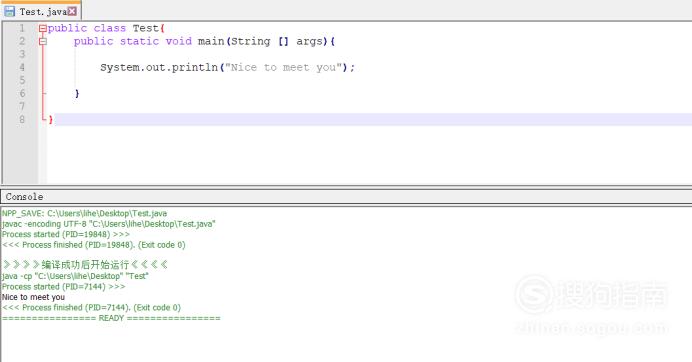Click 'Process started (PID=7144)' console line
The height and width of the screenshot is (362, 692).
pos(64,287)
